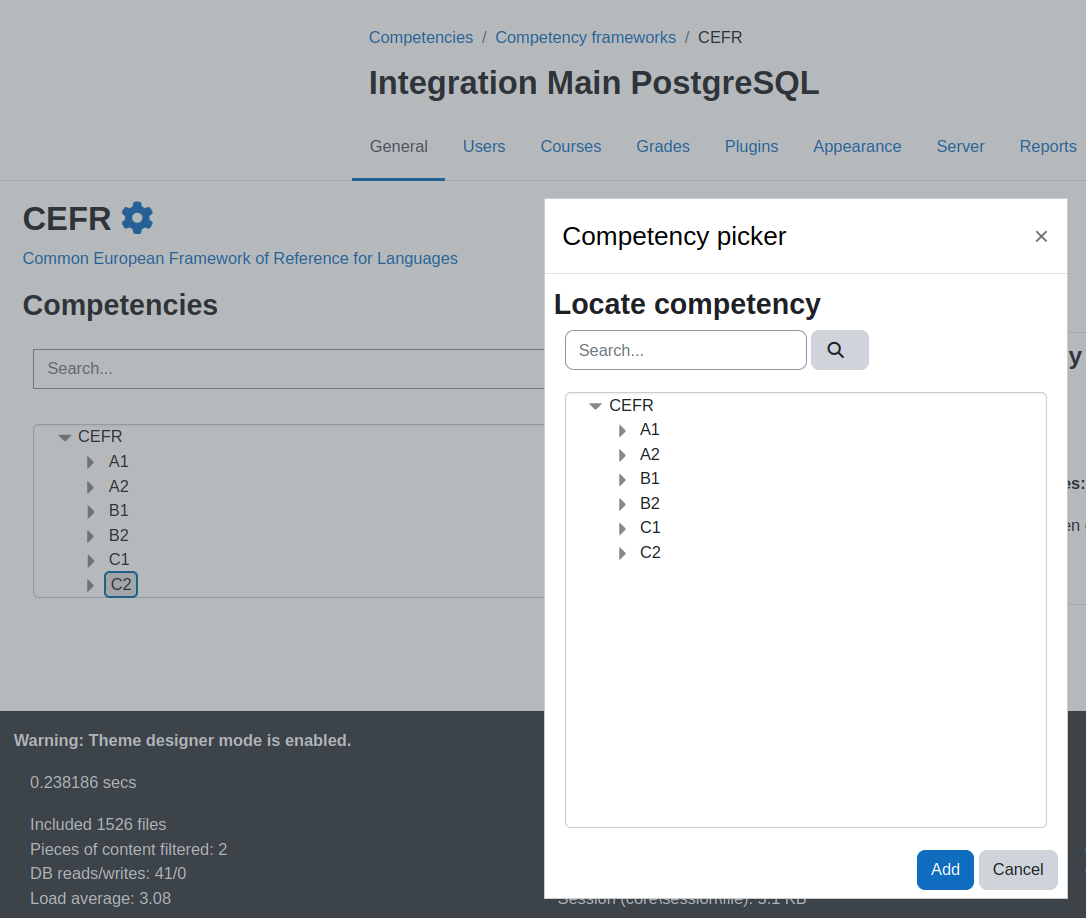Select CEFR root label in Competency picker

[x=631, y=405]
